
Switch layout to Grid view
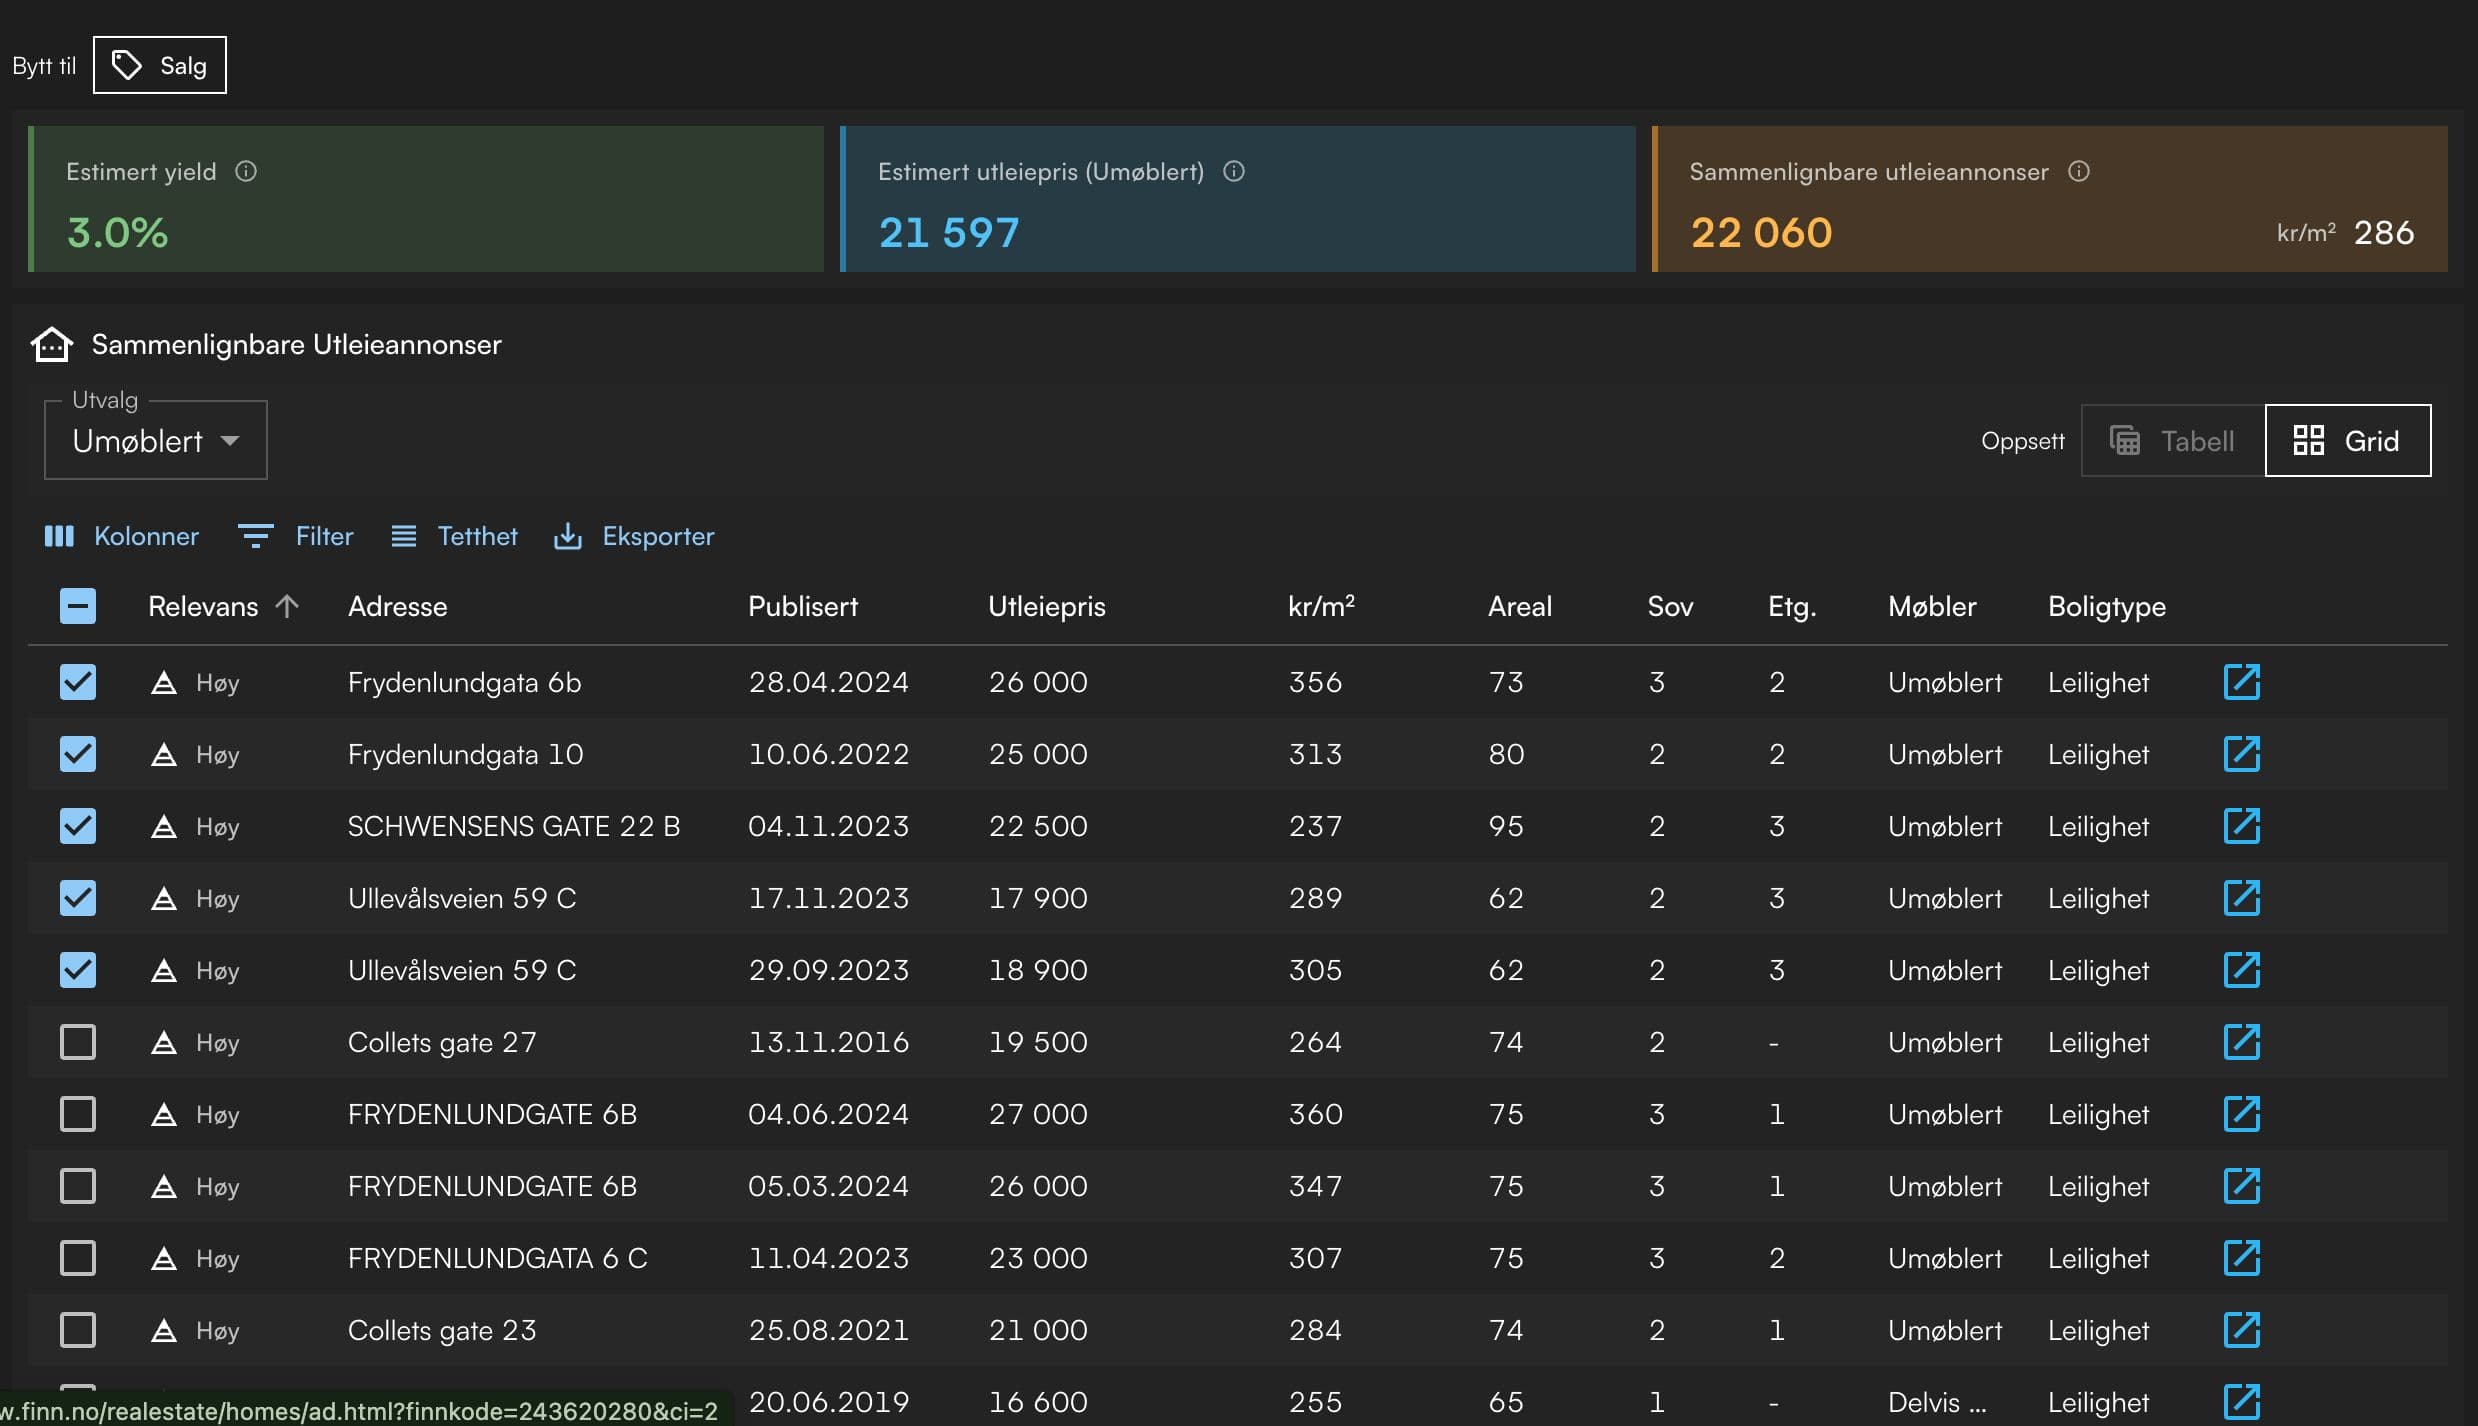pos(2347,441)
